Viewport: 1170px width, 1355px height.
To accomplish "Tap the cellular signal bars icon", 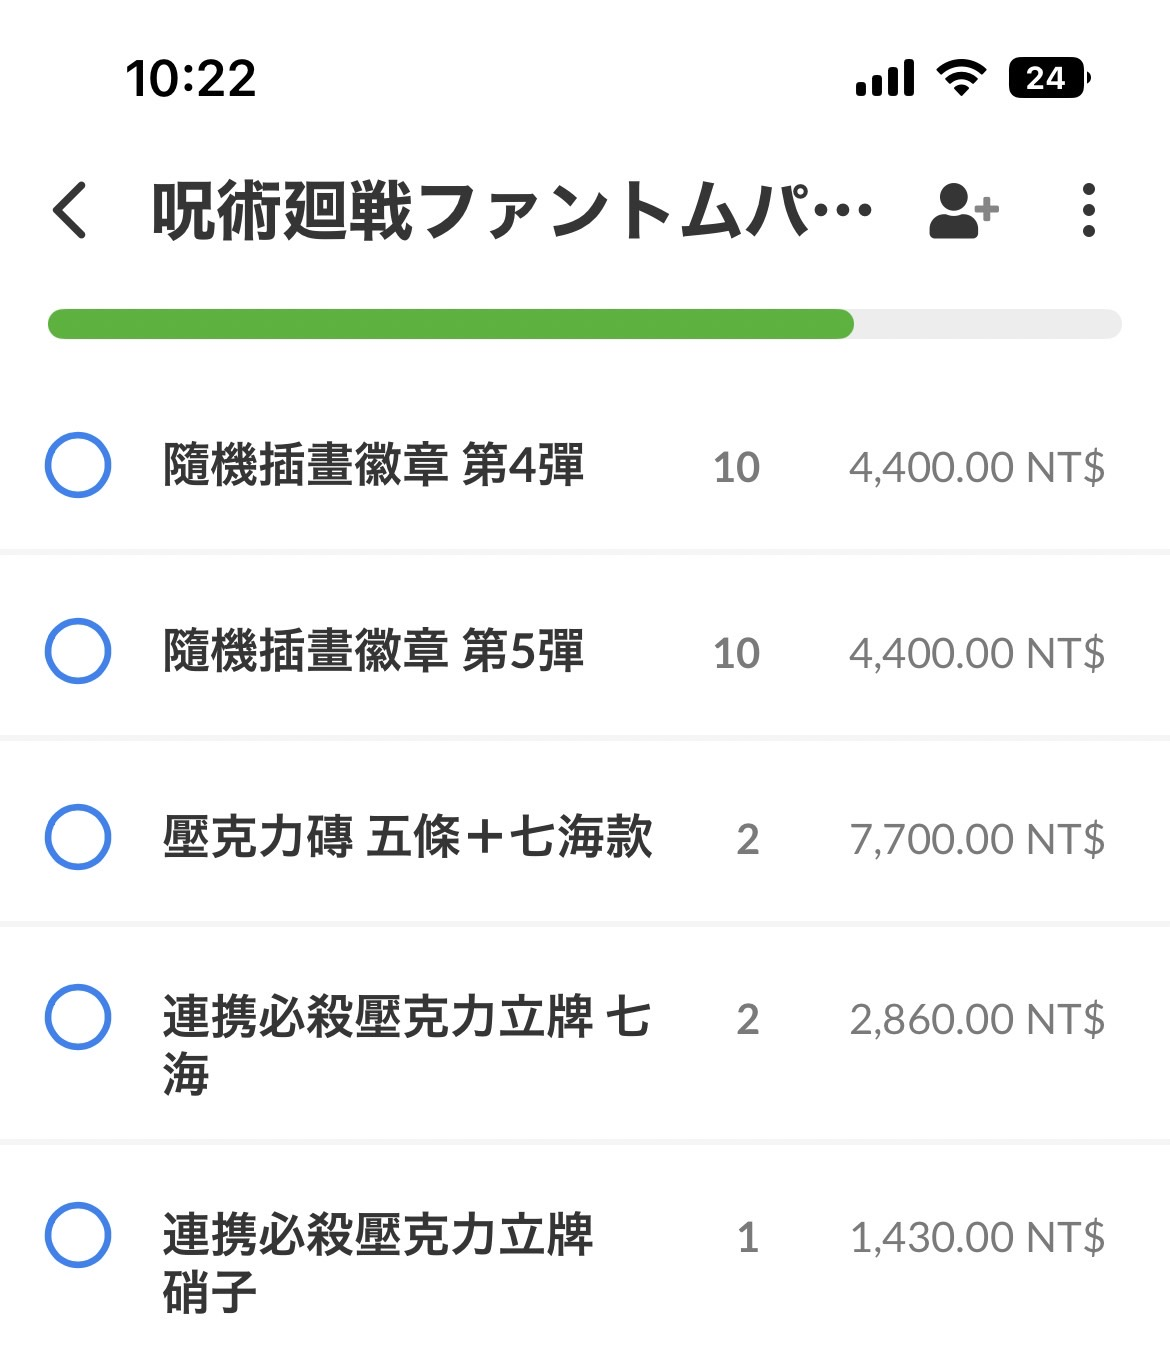I will (x=885, y=78).
